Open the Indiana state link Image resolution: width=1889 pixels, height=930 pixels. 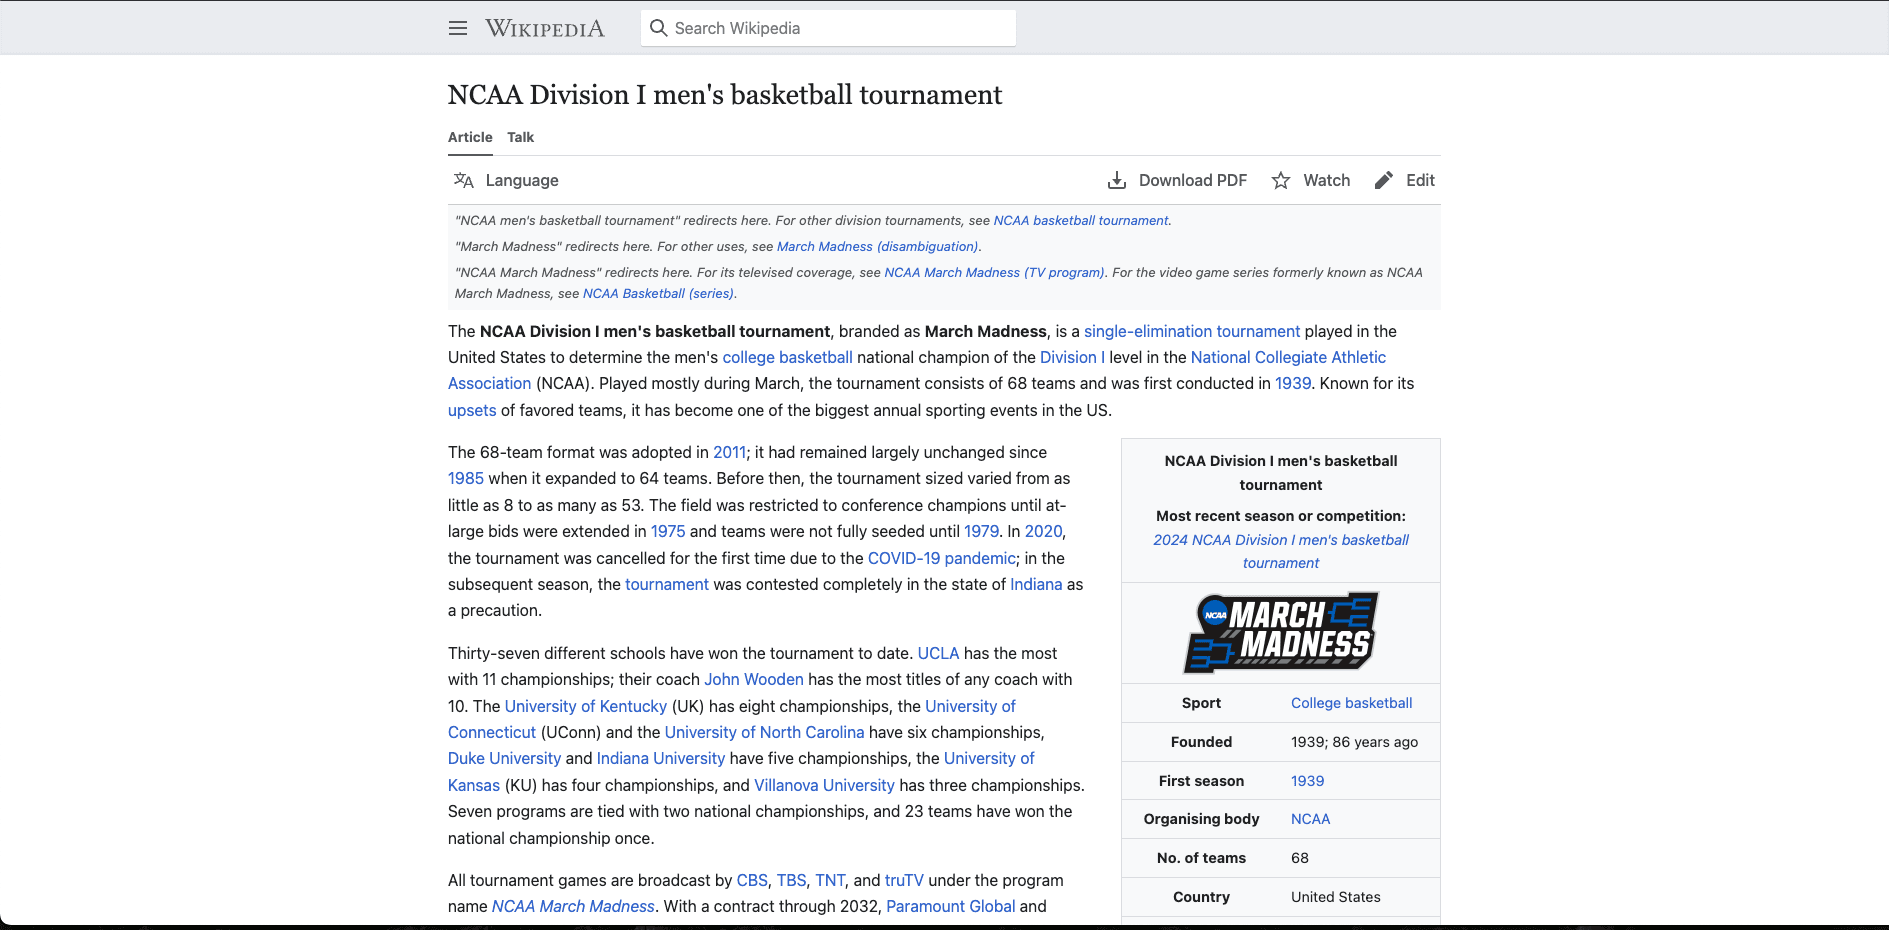[1036, 584]
